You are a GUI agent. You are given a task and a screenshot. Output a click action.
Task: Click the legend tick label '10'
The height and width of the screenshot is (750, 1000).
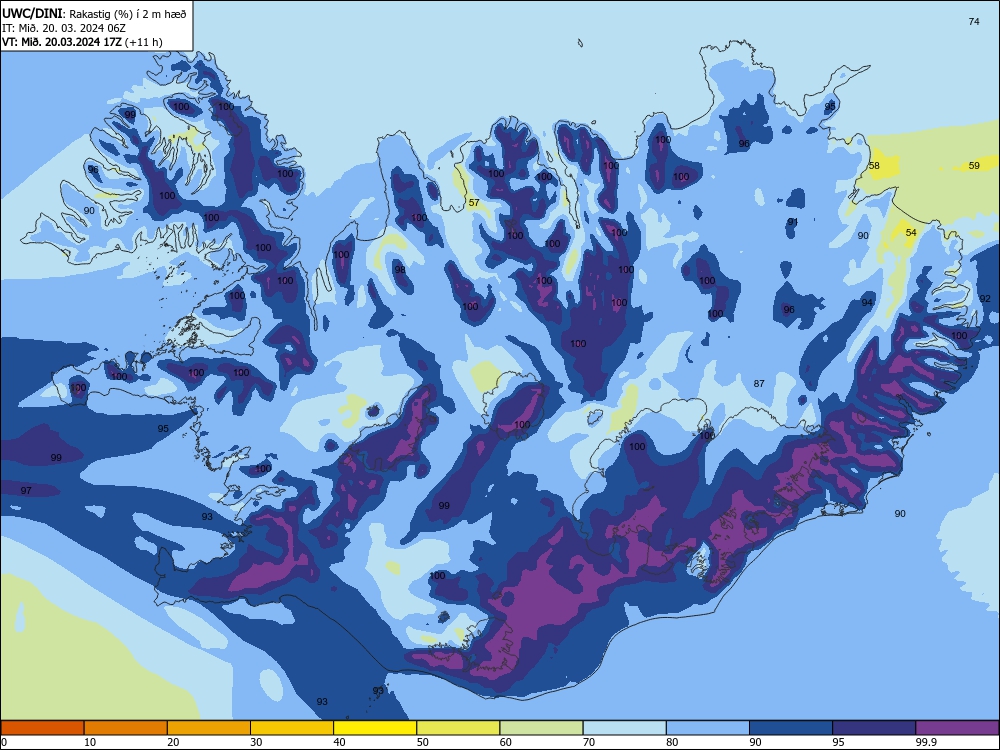coord(90,742)
